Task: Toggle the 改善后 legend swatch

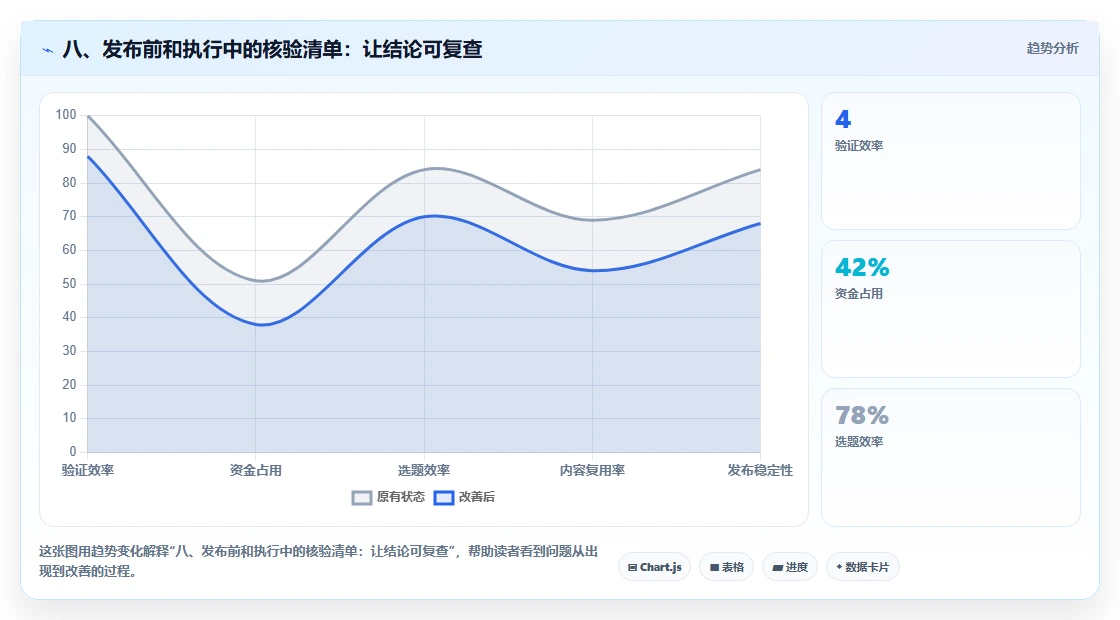Action: (444, 497)
